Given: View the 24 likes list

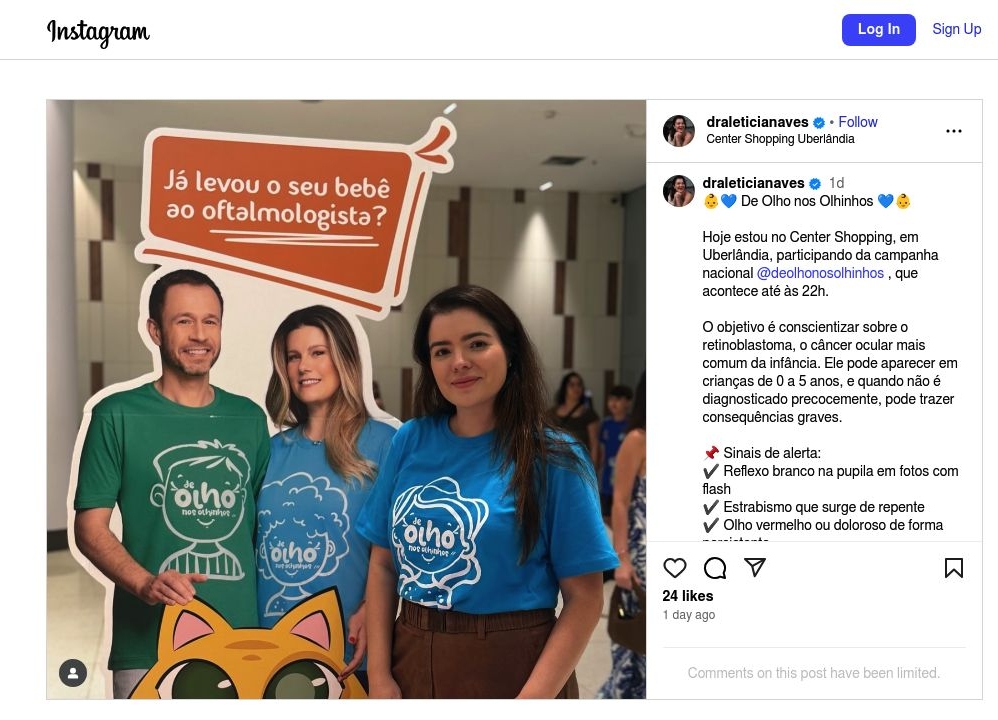Looking at the screenshot, I should point(687,596).
